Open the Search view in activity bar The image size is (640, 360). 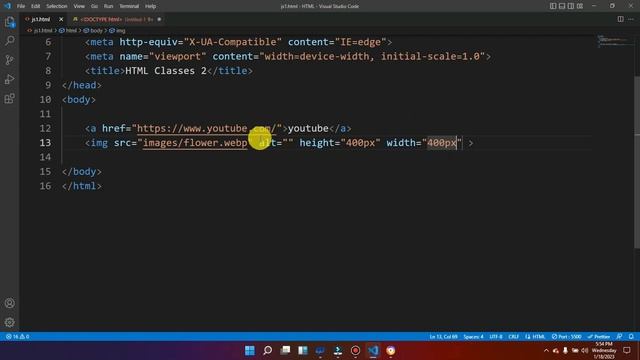pos(9,41)
